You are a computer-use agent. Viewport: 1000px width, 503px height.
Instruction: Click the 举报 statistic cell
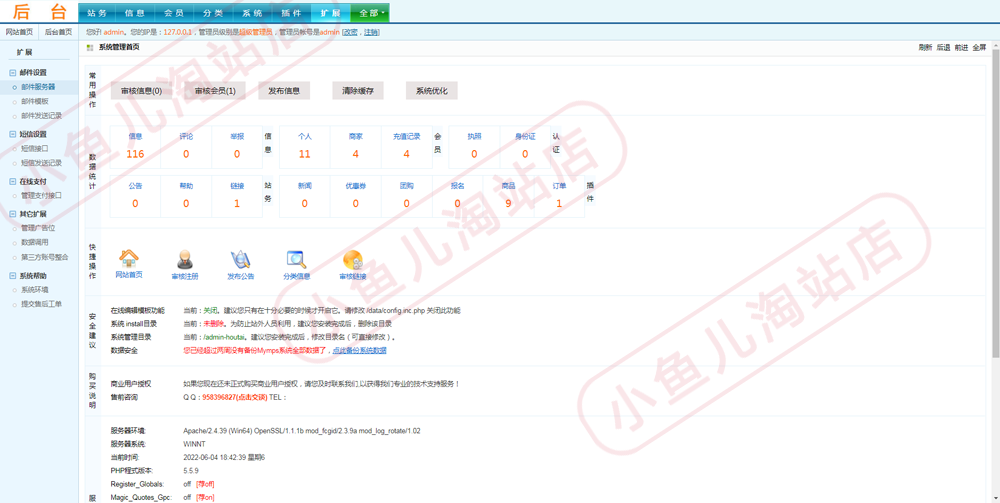point(237,147)
